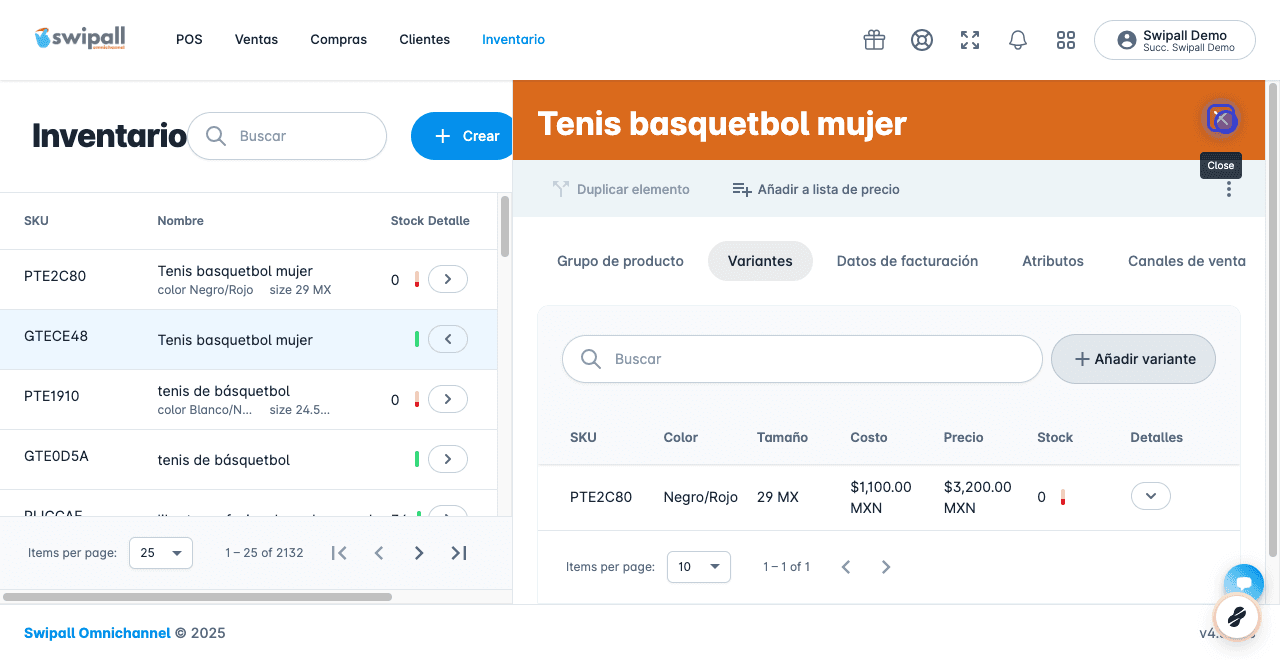This screenshot has height=660, width=1280.
Task: Click the inventory list vertical scrollbar
Action: tap(505, 227)
